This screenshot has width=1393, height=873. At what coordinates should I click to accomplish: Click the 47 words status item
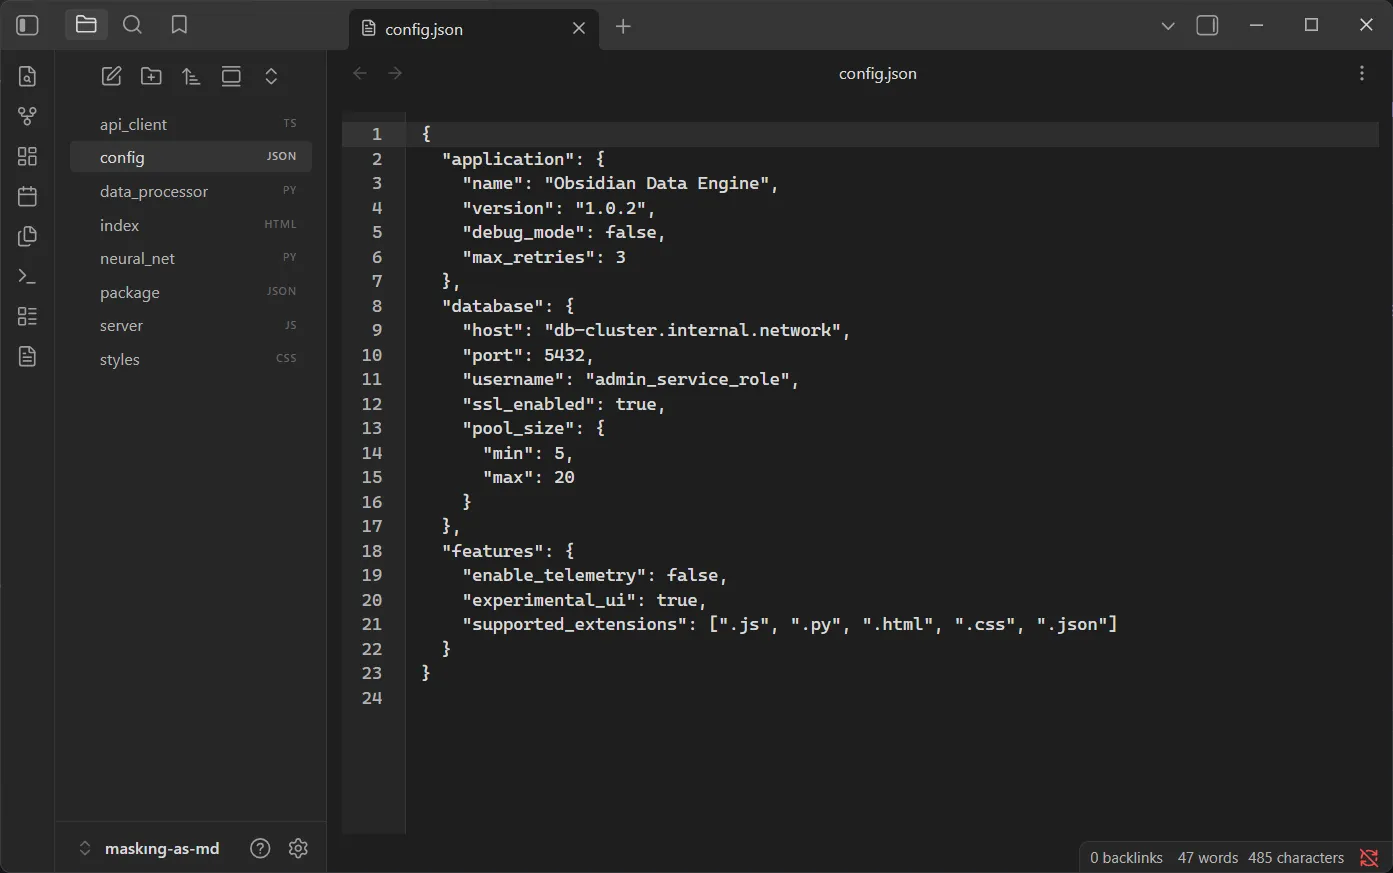(1207, 858)
